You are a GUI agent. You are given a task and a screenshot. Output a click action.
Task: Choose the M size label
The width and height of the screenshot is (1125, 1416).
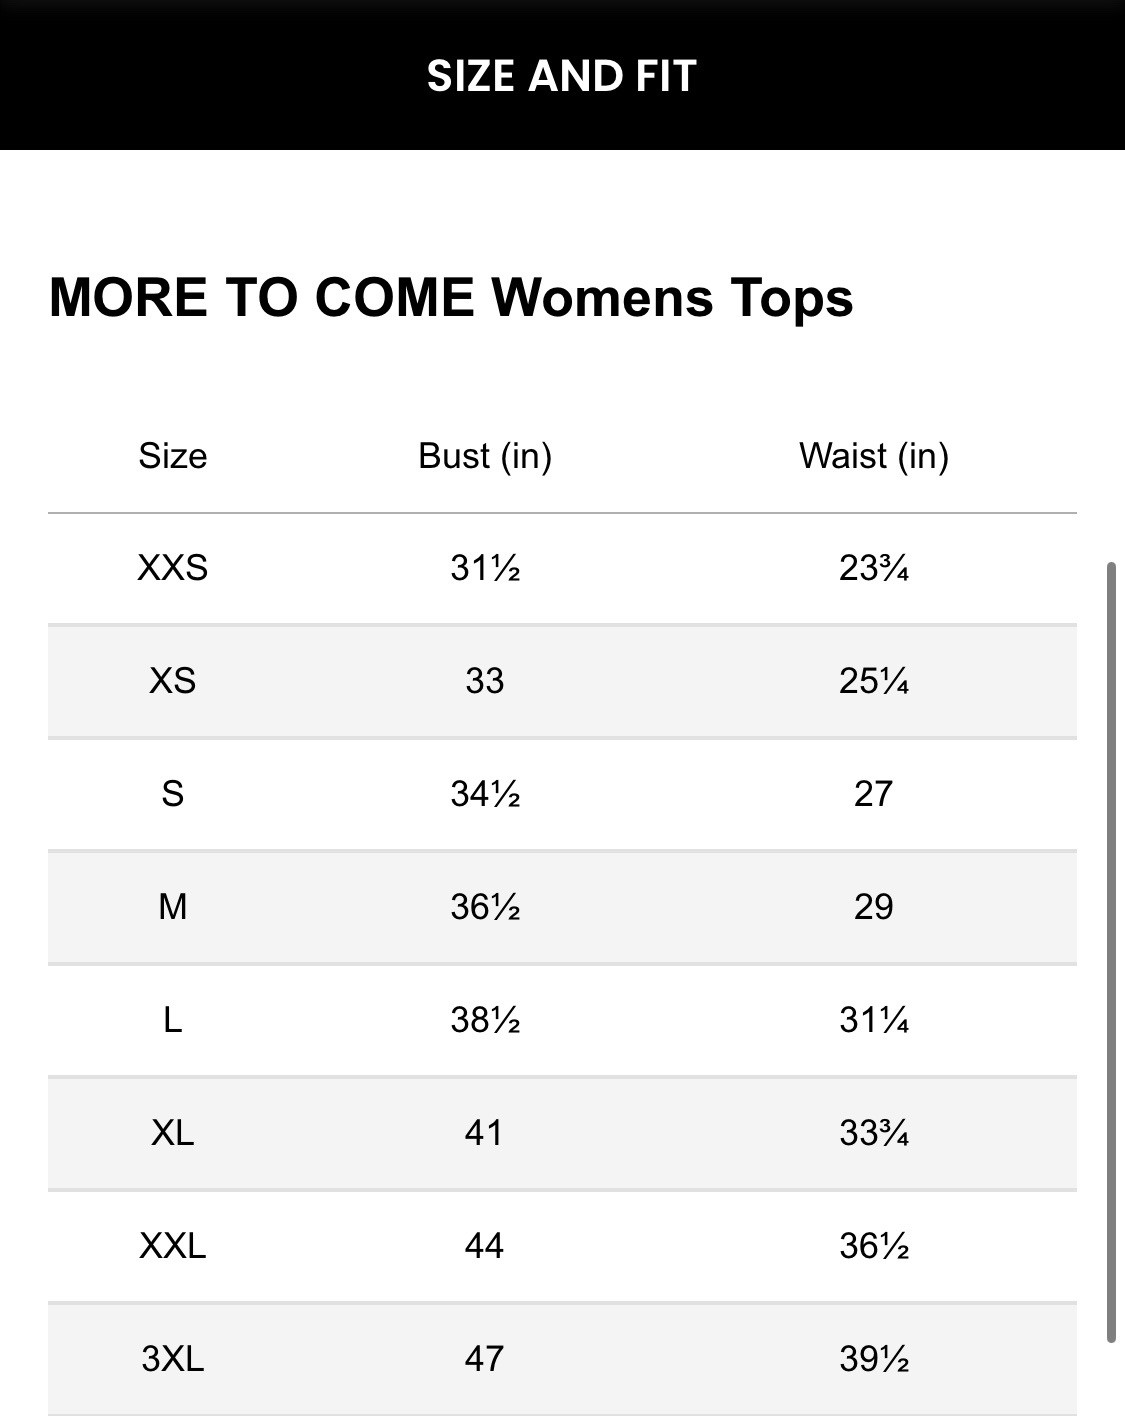173,907
